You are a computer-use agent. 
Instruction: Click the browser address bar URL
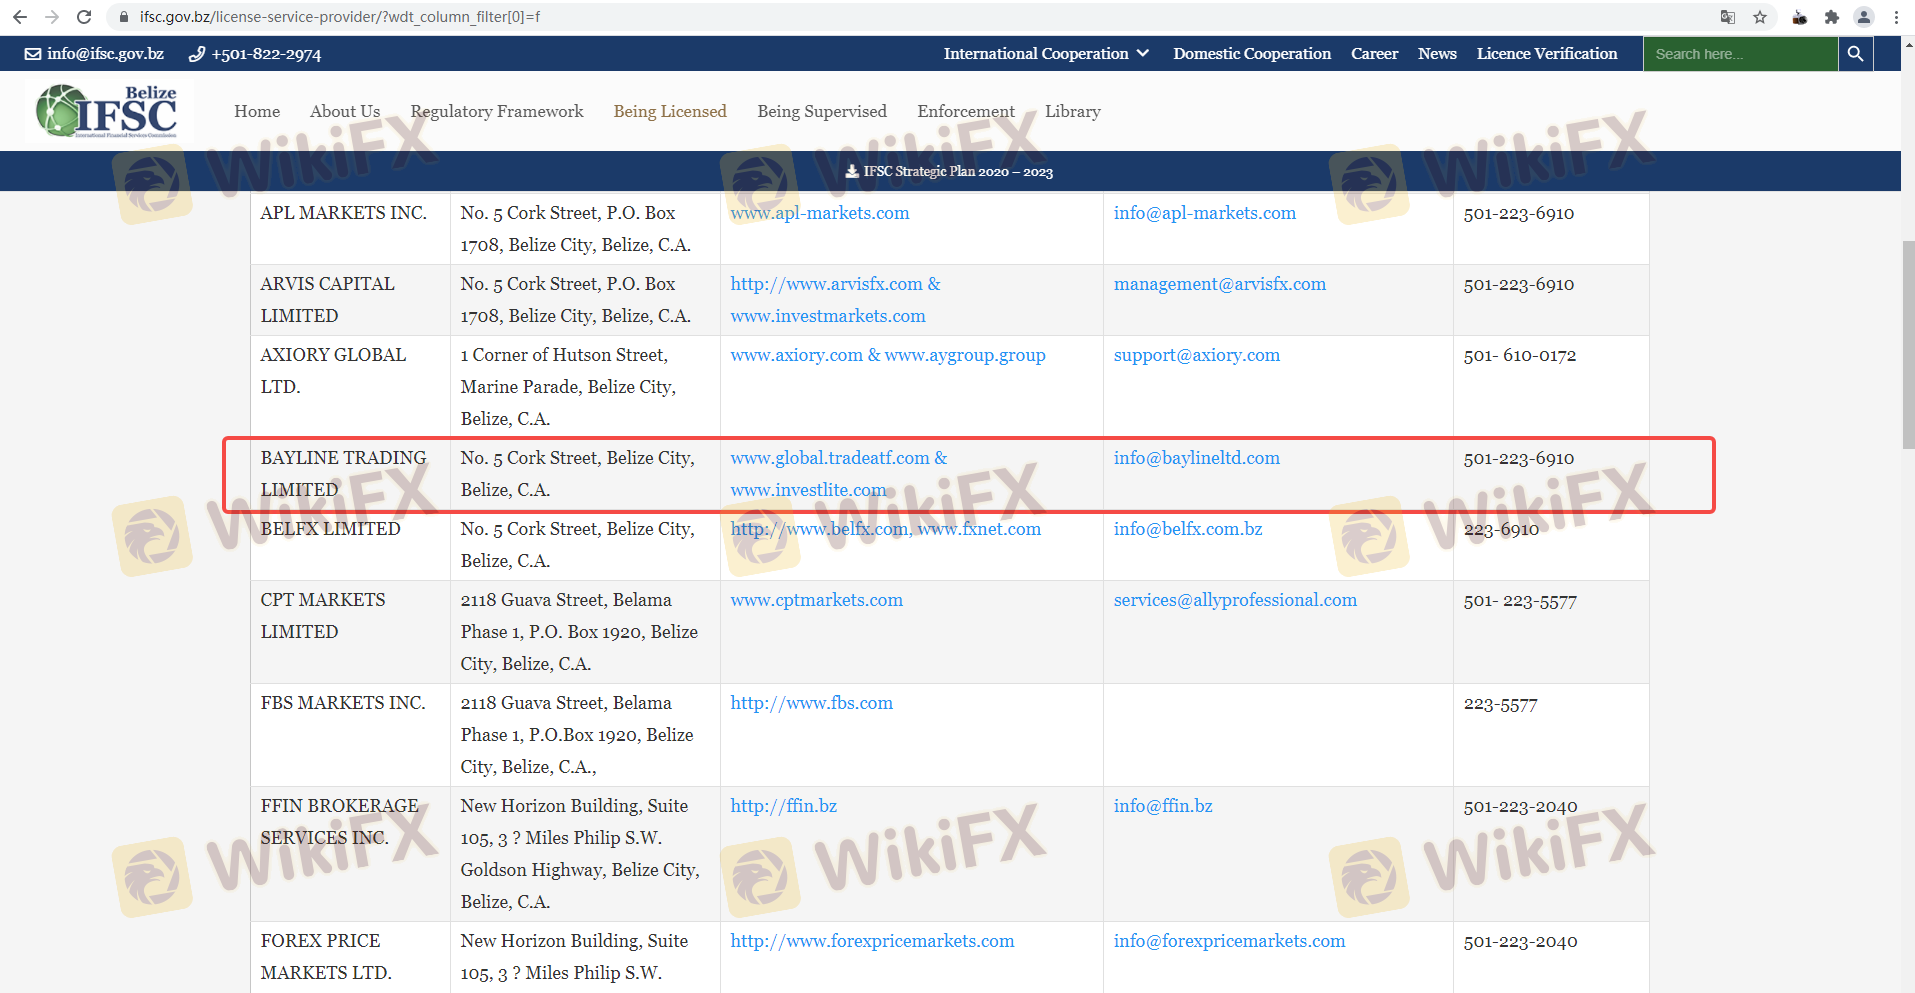[x=340, y=17]
